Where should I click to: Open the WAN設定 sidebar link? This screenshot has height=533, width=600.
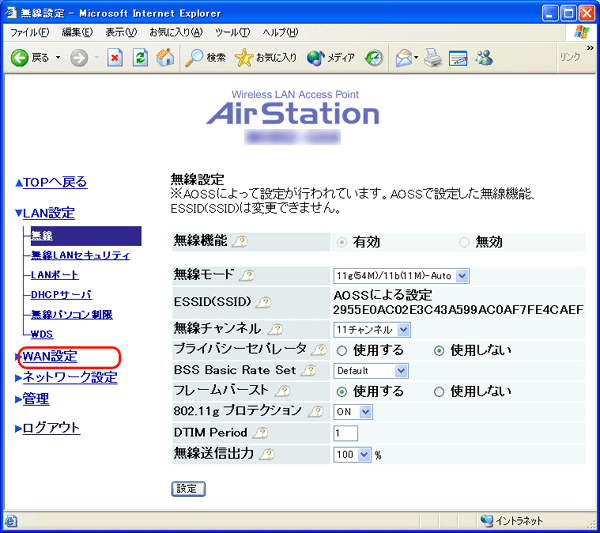(50, 356)
